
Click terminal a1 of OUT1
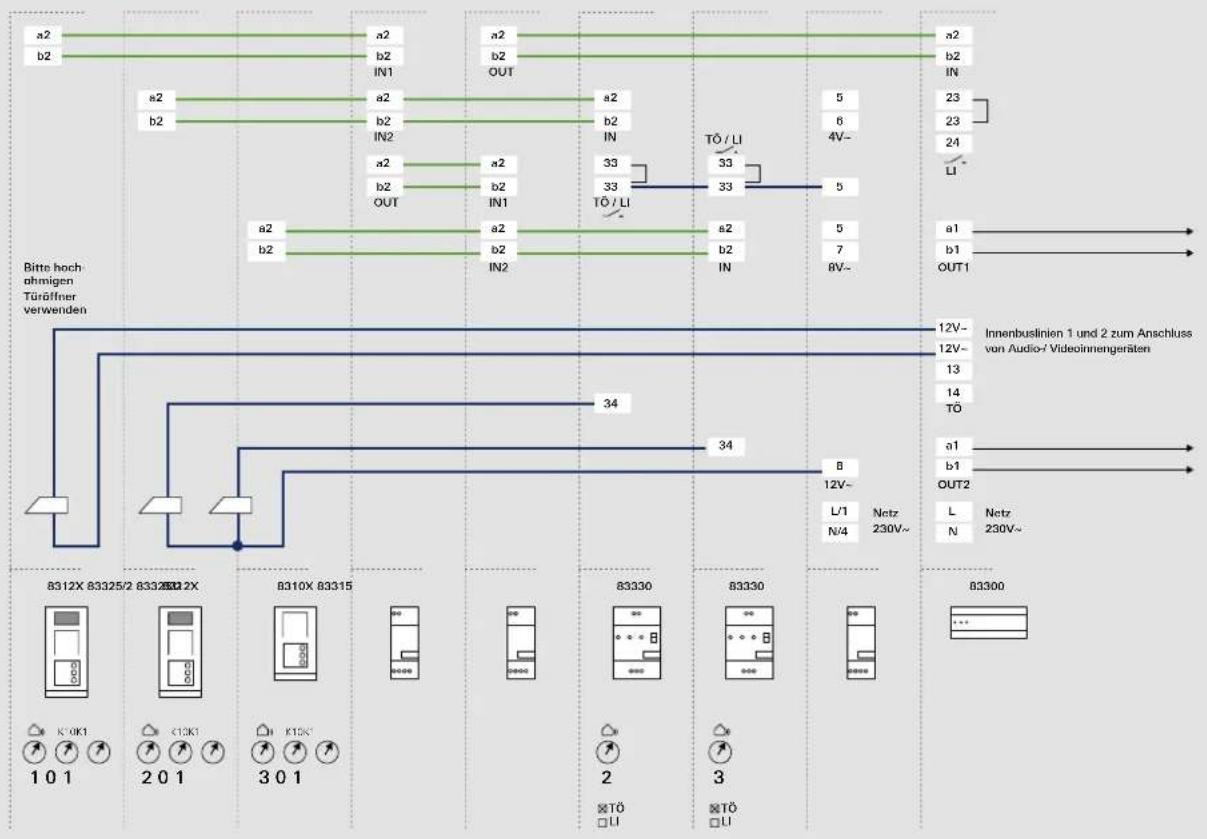point(952,229)
